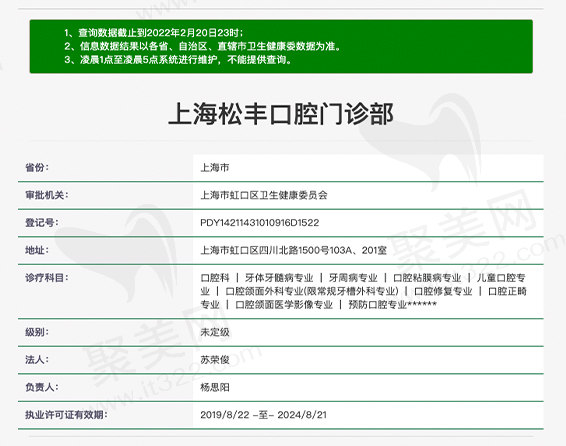The image size is (566, 446).
Task: Select the responsible person 杨思阳
Action: pyautogui.click(x=215, y=387)
